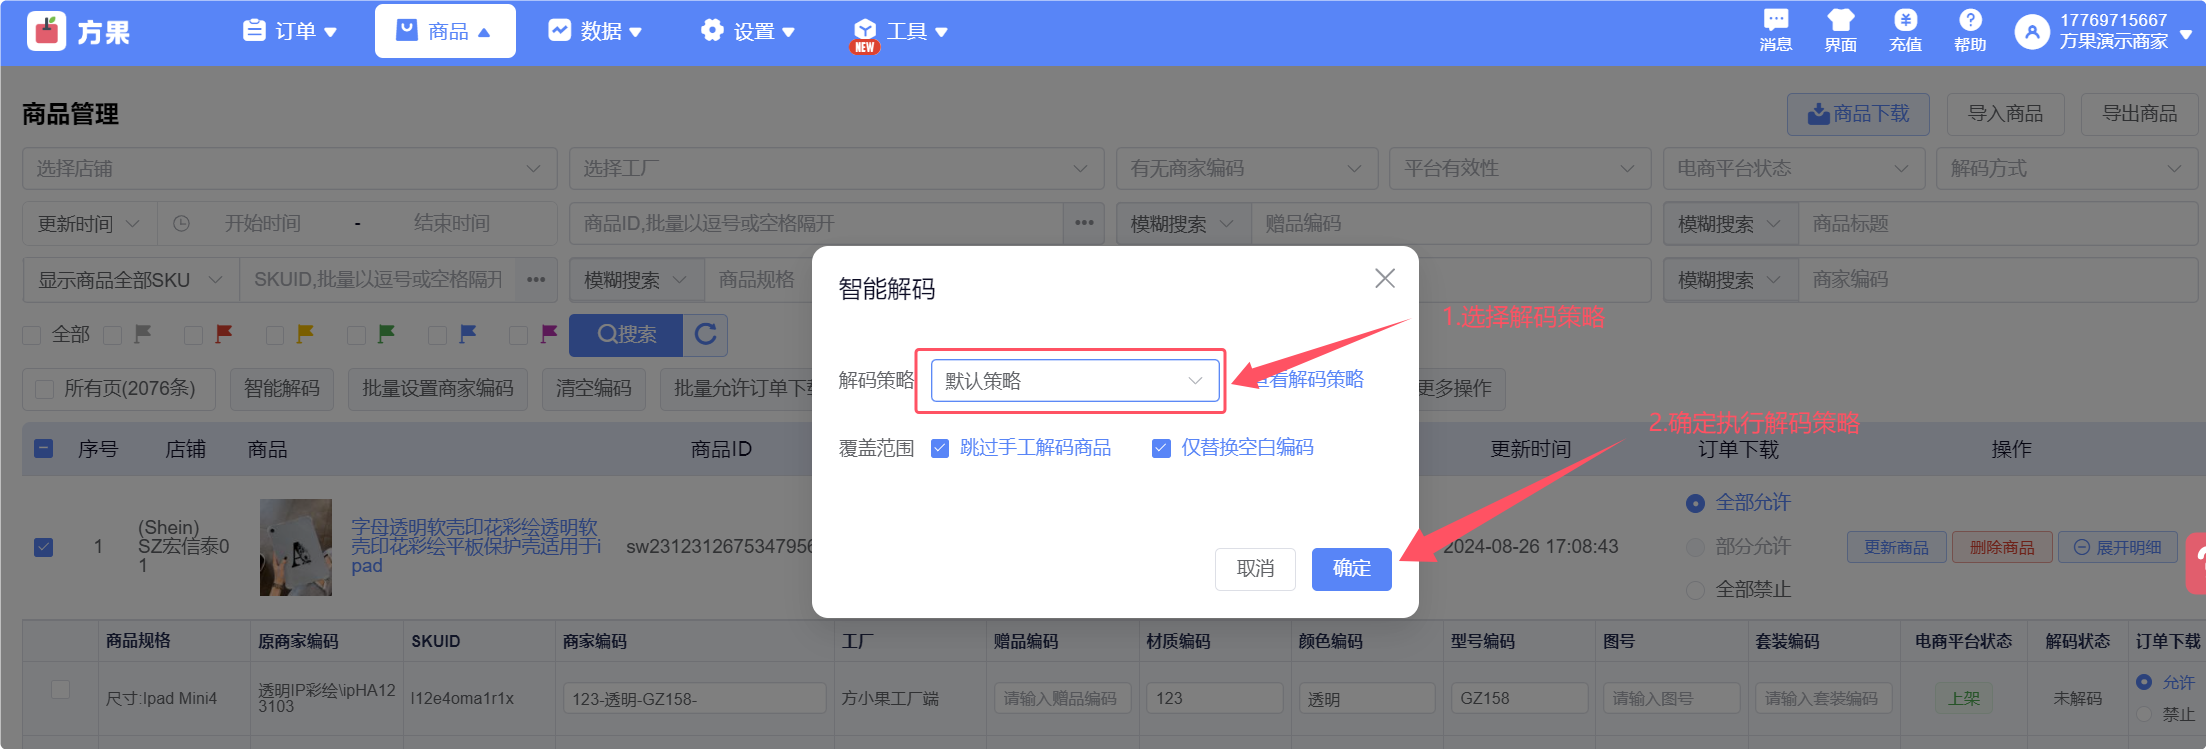This screenshot has width=2206, height=749.
Task: Open the 更新时间 type dropdown
Action: [90, 223]
